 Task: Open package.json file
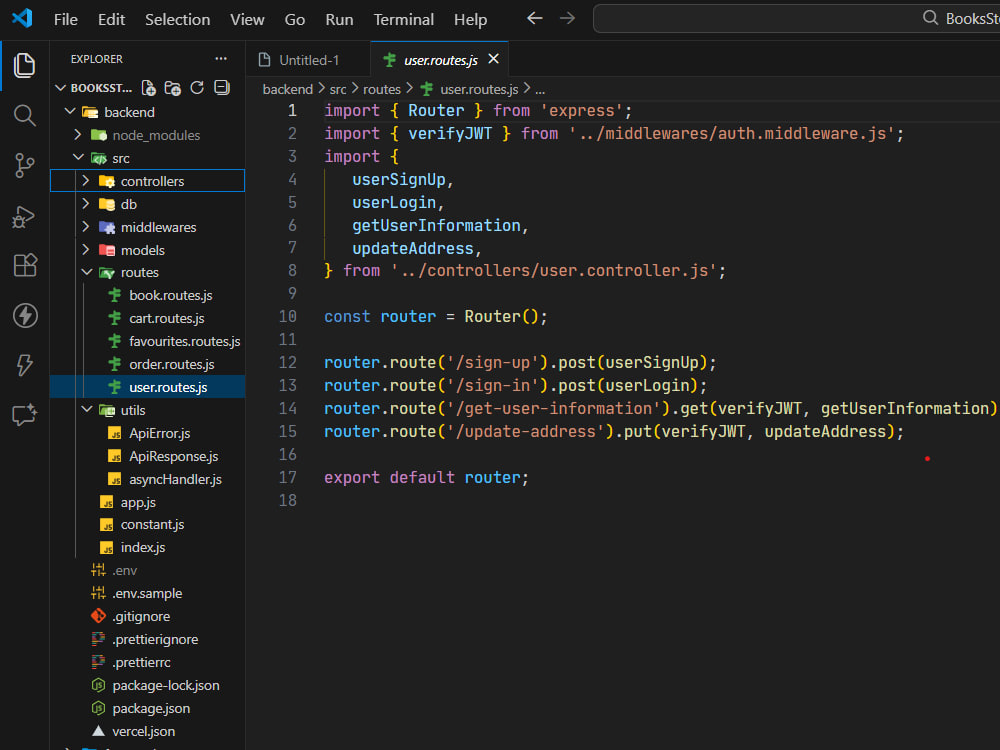pyautogui.click(x=147, y=708)
